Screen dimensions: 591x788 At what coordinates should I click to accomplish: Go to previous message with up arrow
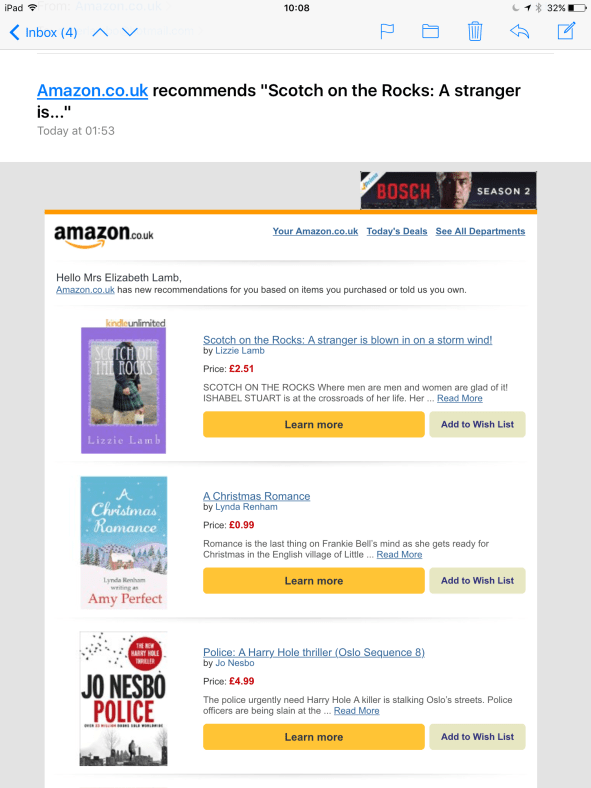[101, 33]
